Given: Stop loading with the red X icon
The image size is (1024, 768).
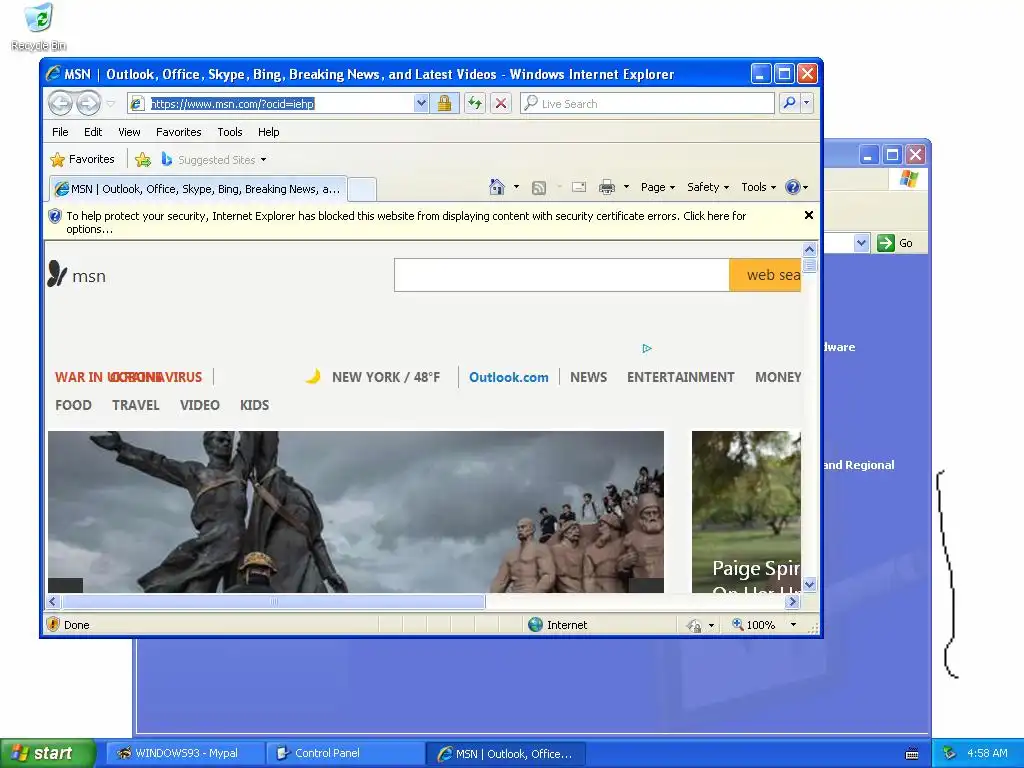Looking at the screenshot, I should [x=501, y=103].
